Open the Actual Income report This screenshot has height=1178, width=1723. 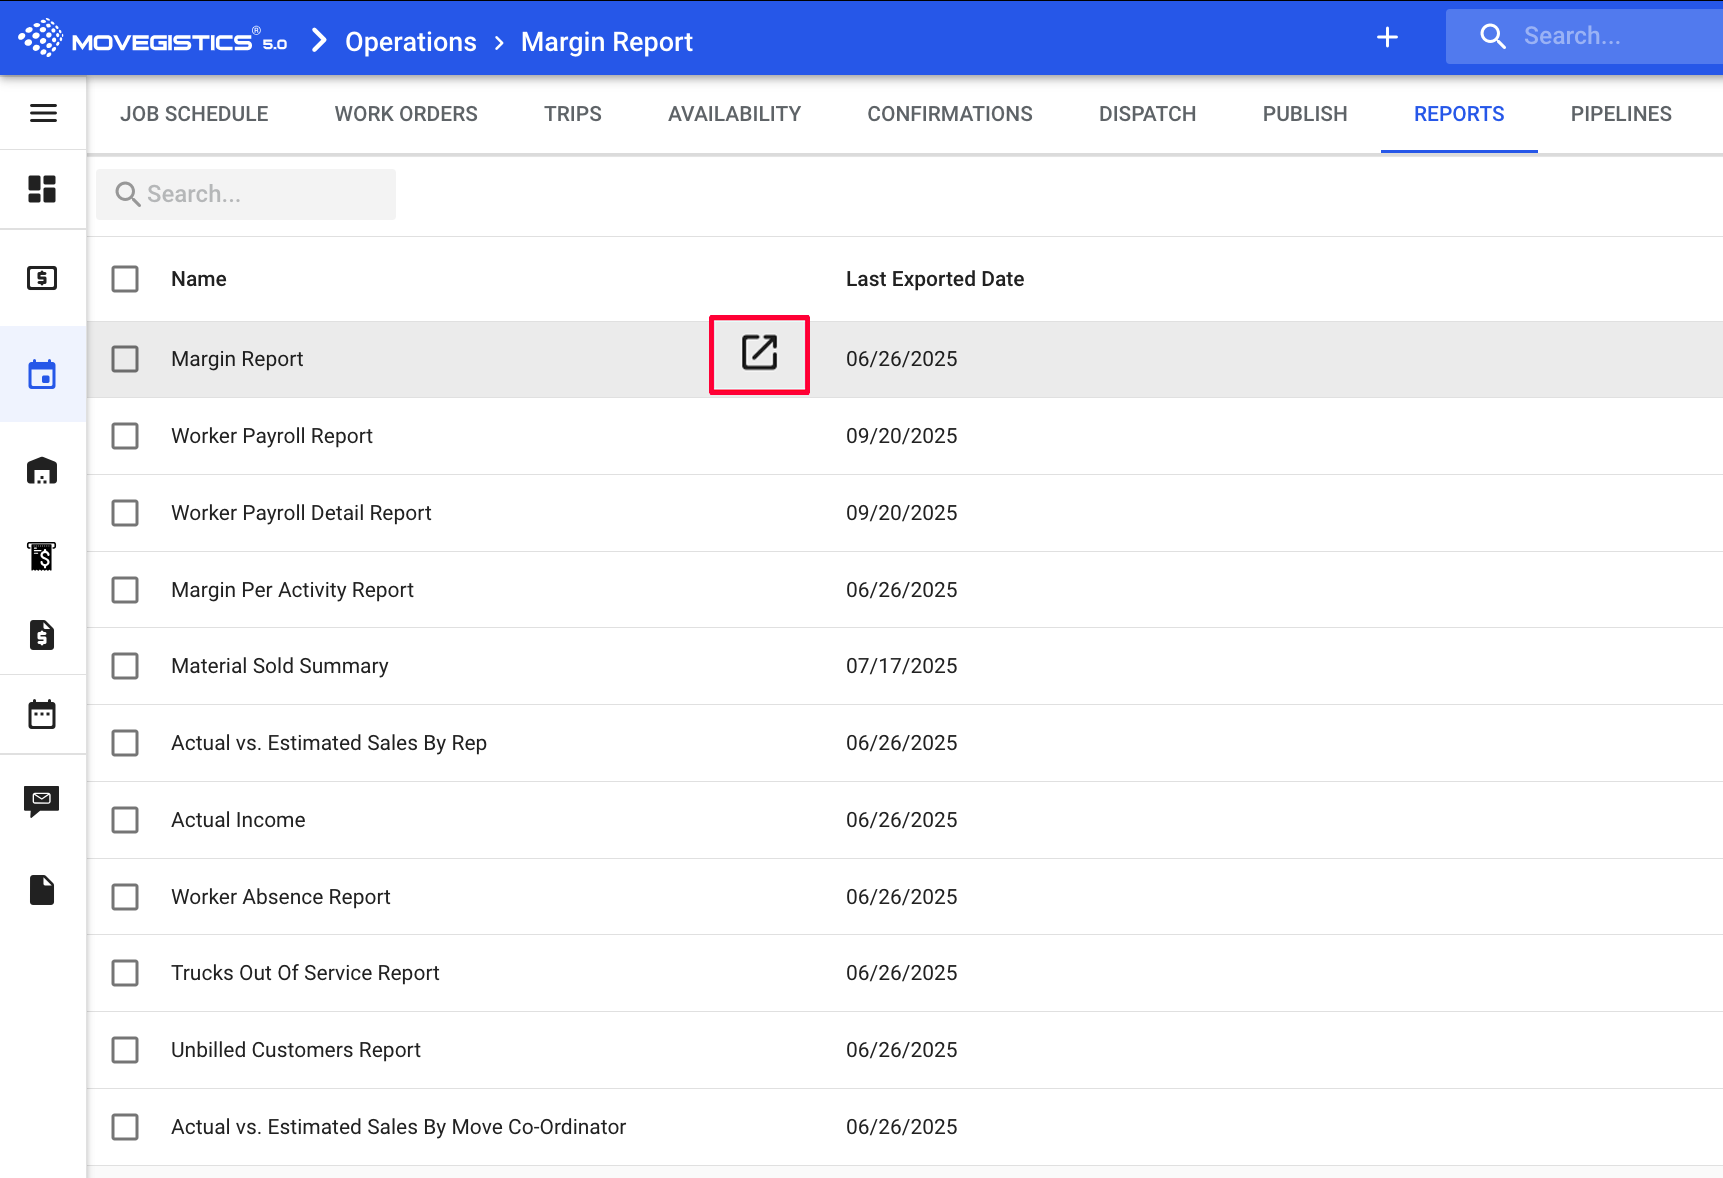[238, 820]
